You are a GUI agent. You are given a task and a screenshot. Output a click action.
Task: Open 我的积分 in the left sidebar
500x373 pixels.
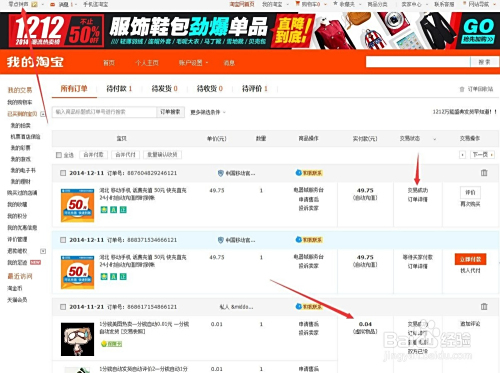(17, 216)
